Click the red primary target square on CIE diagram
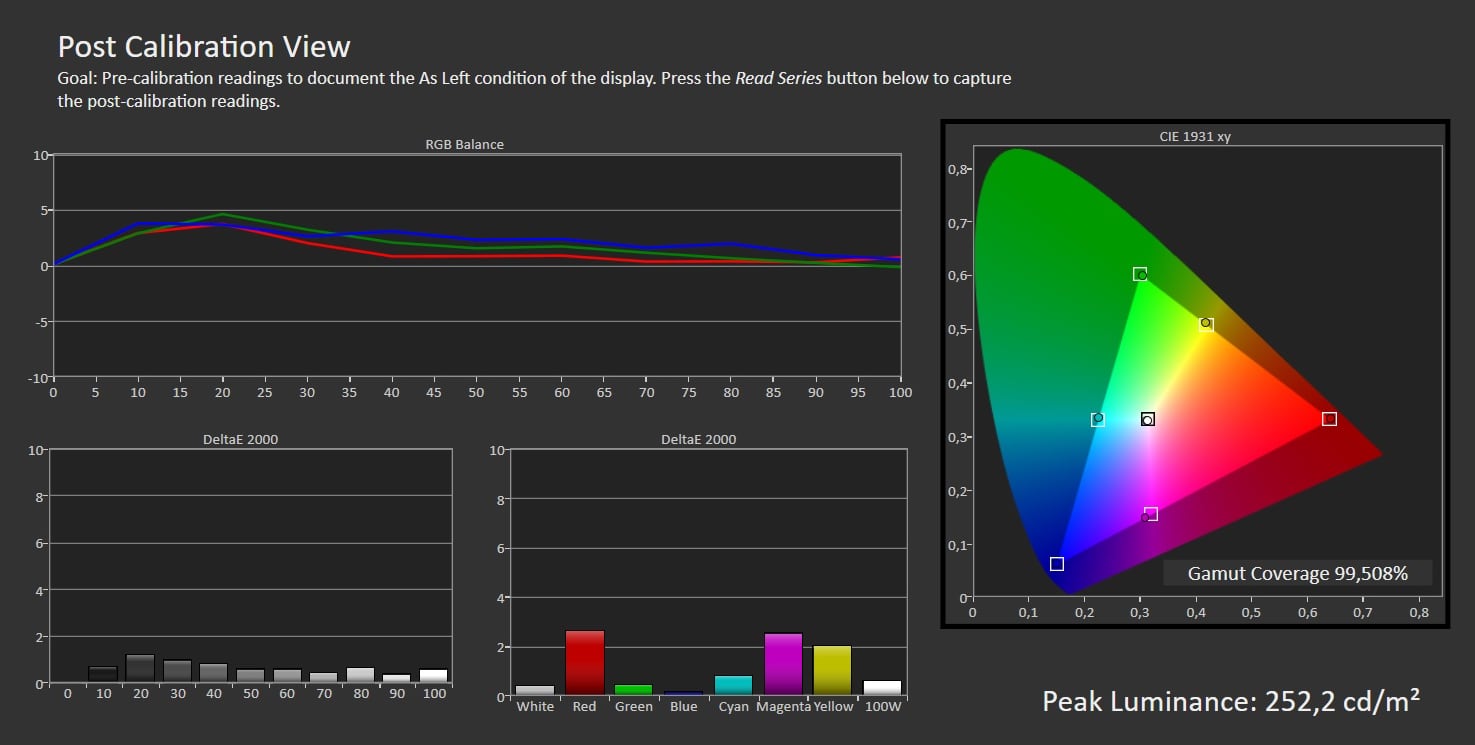This screenshot has height=745, width=1475. [1329, 419]
